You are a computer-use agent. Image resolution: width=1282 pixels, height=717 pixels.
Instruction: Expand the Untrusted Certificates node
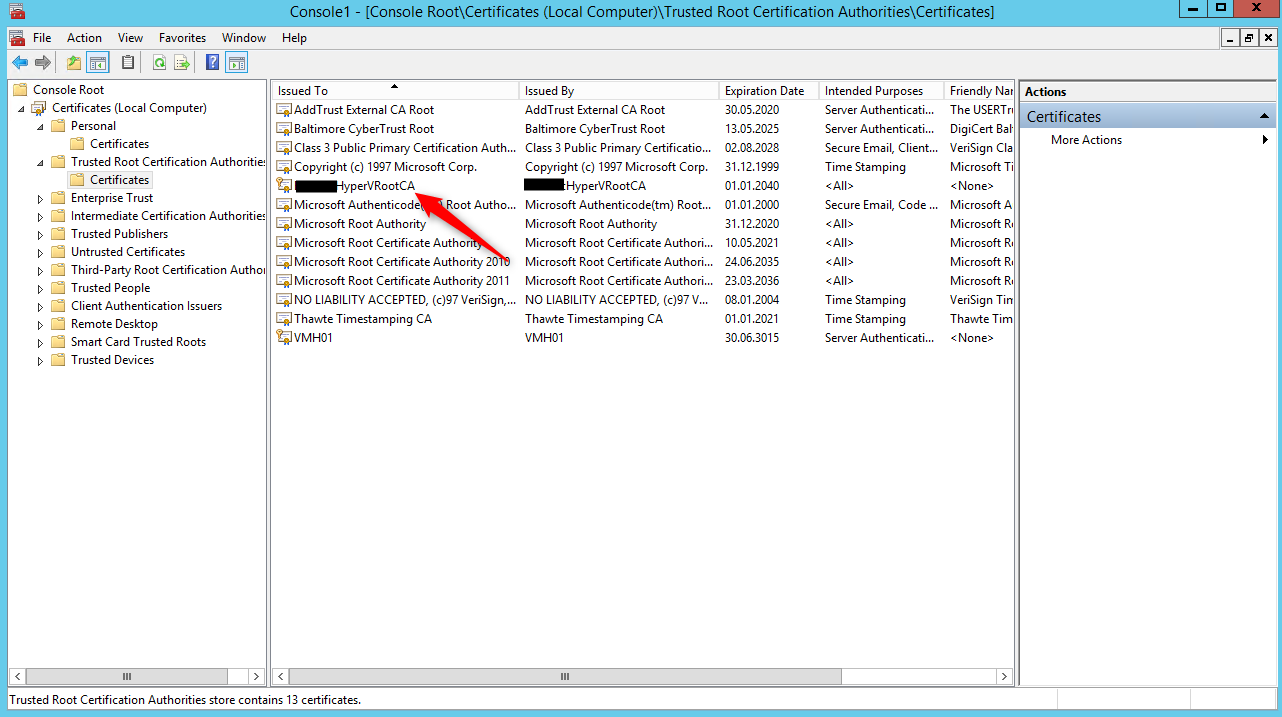(41, 252)
